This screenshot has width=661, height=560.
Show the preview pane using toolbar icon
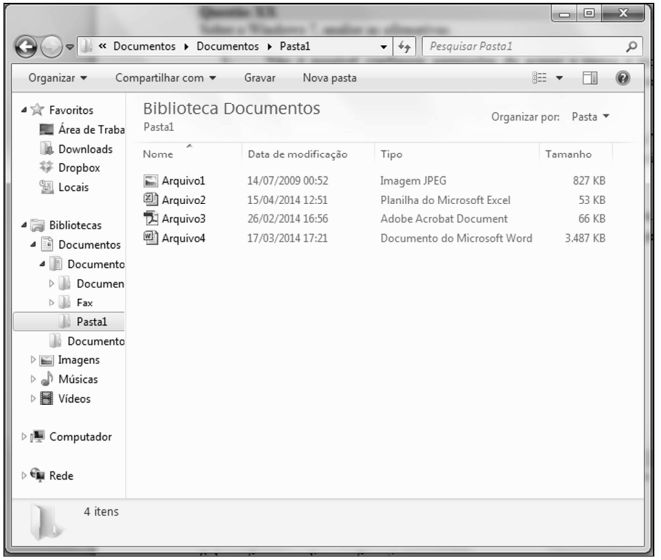tap(590, 78)
